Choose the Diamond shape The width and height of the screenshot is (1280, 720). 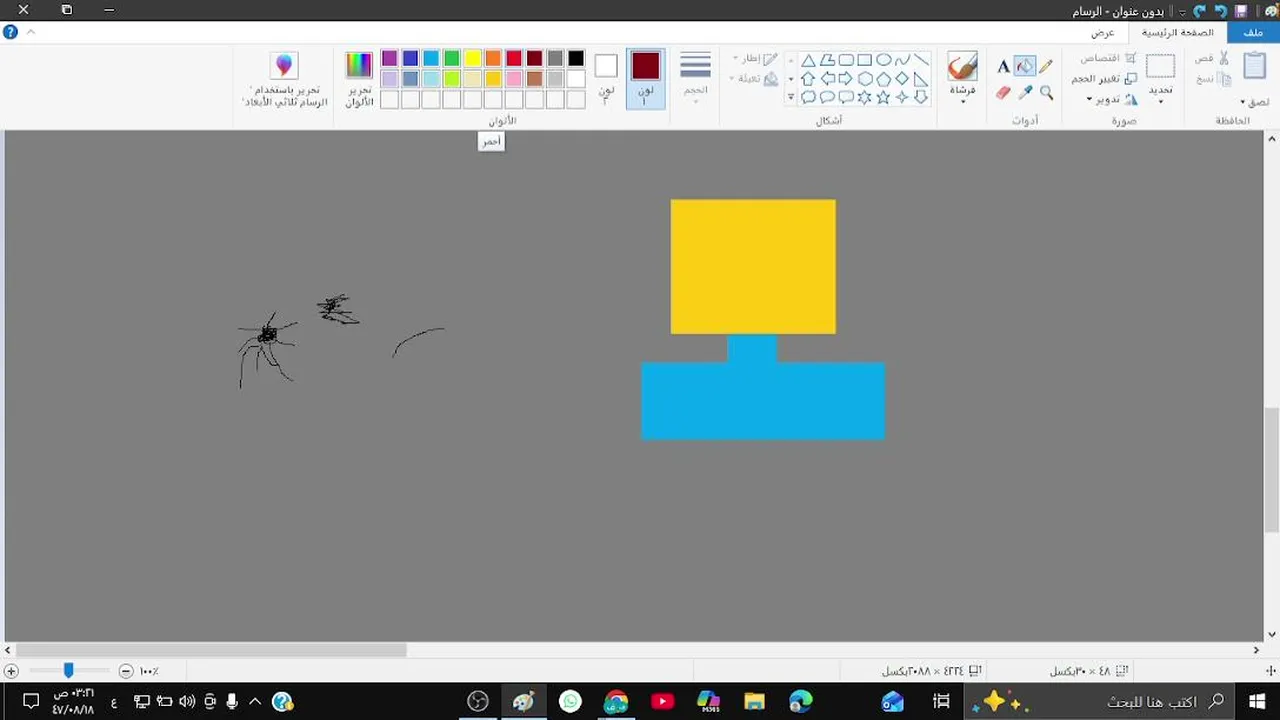(x=902, y=79)
